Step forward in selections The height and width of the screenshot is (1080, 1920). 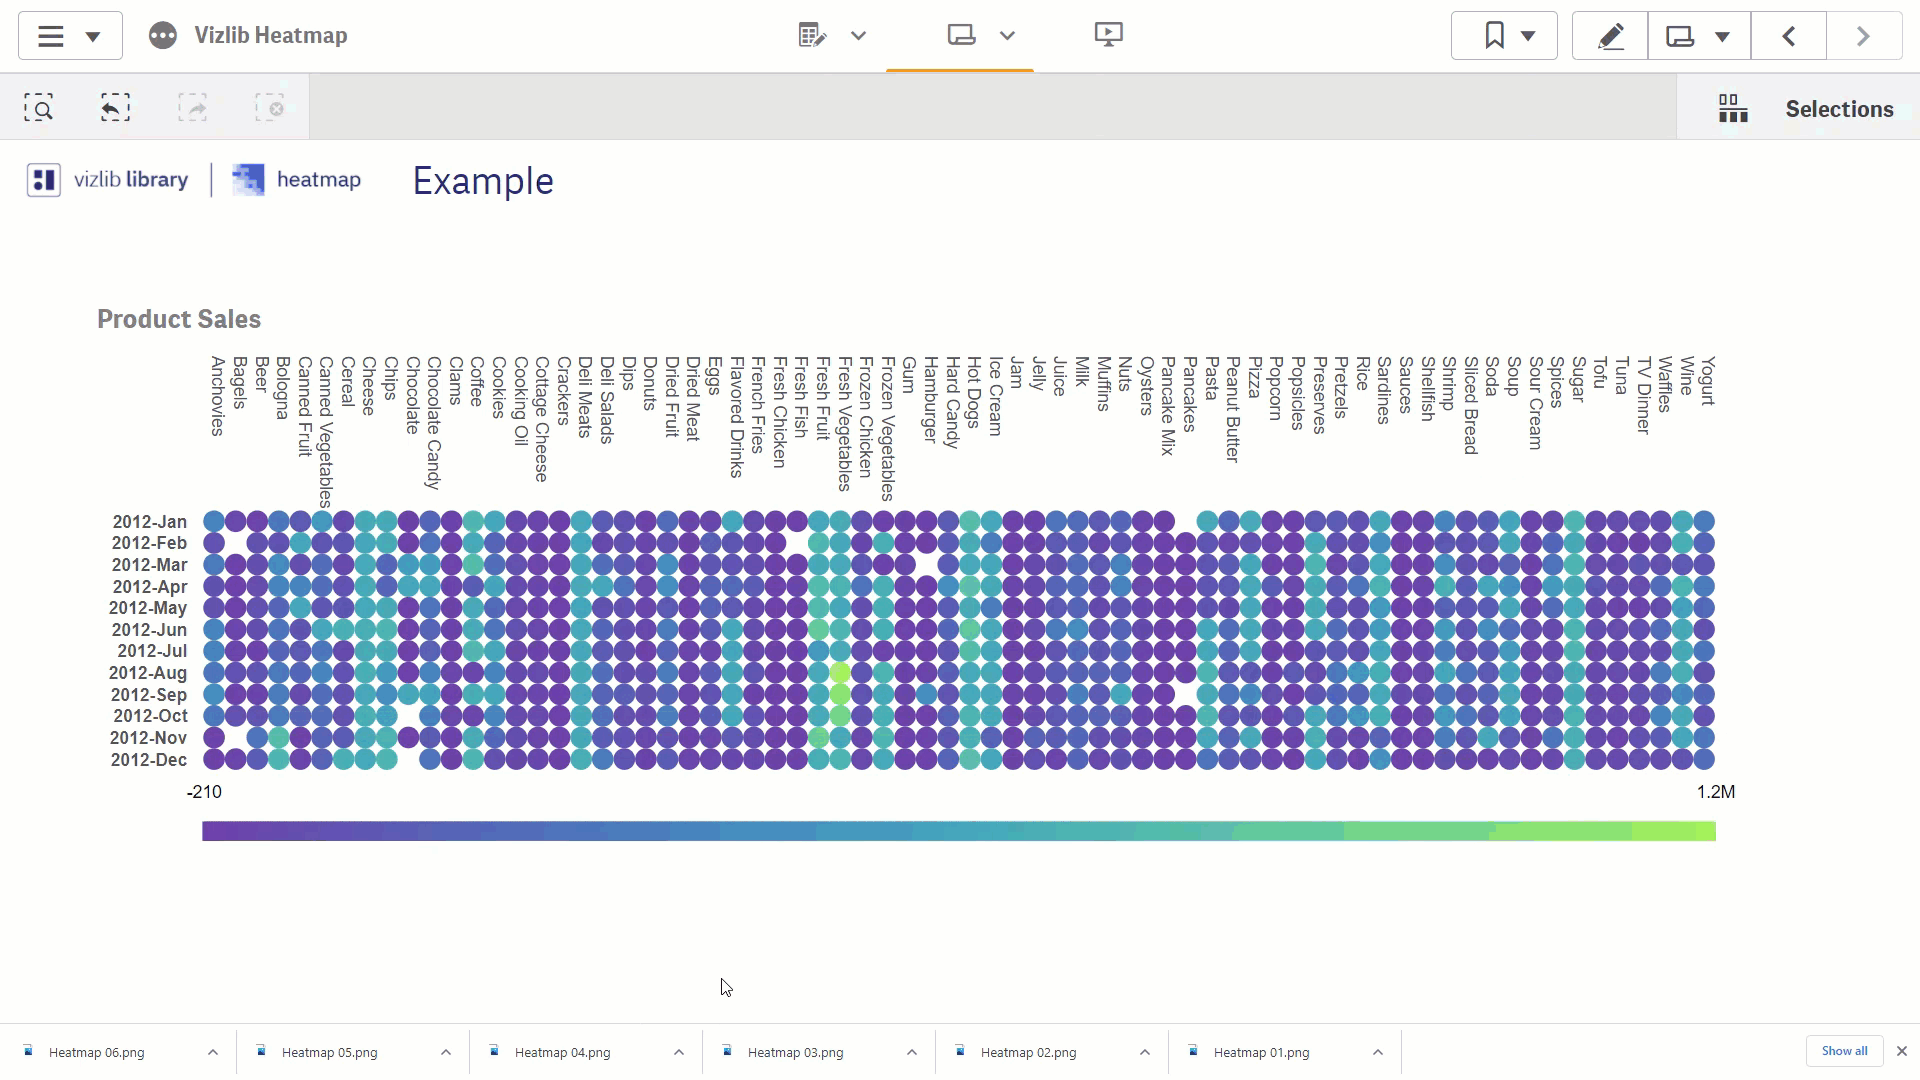(193, 107)
